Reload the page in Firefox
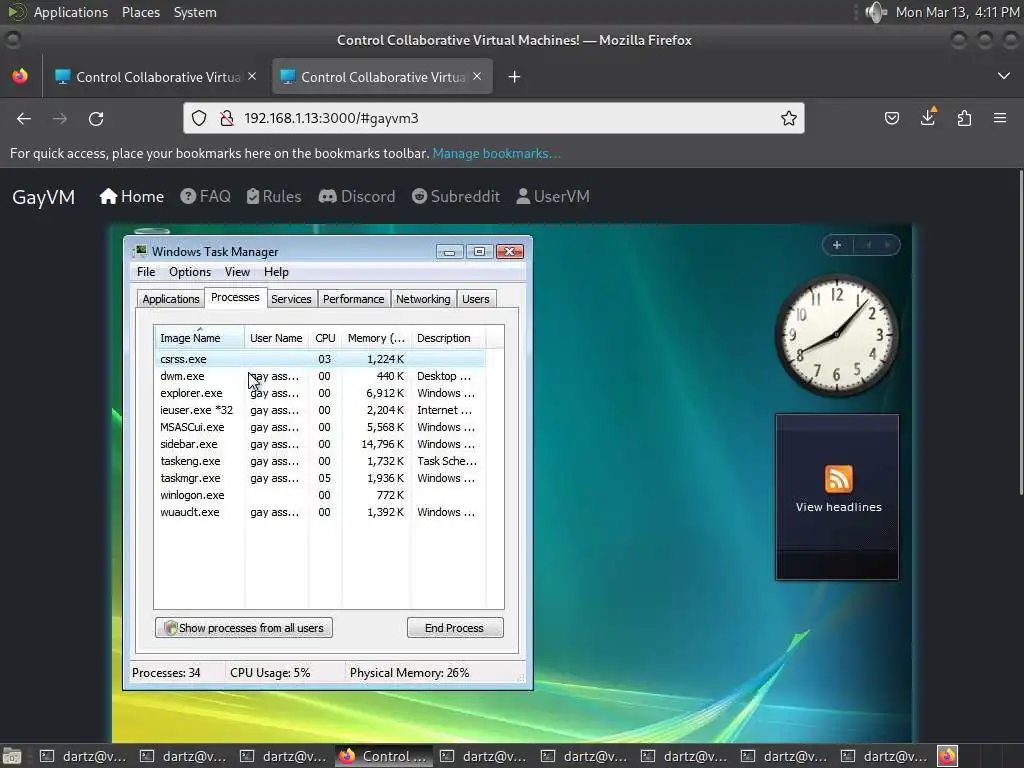Image resolution: width=1024 pixels, height=768 pixels. 96,118
